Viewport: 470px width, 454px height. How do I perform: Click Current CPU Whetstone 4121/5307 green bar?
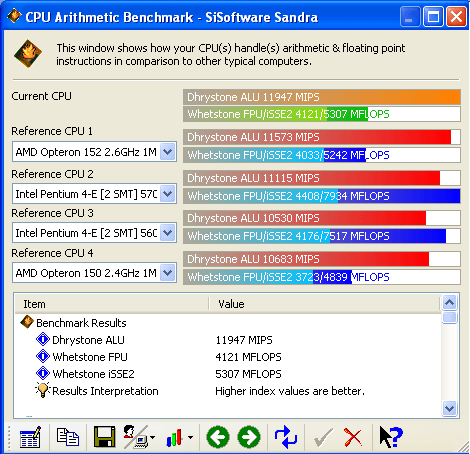pyautogui.click(x=322, y=114)
